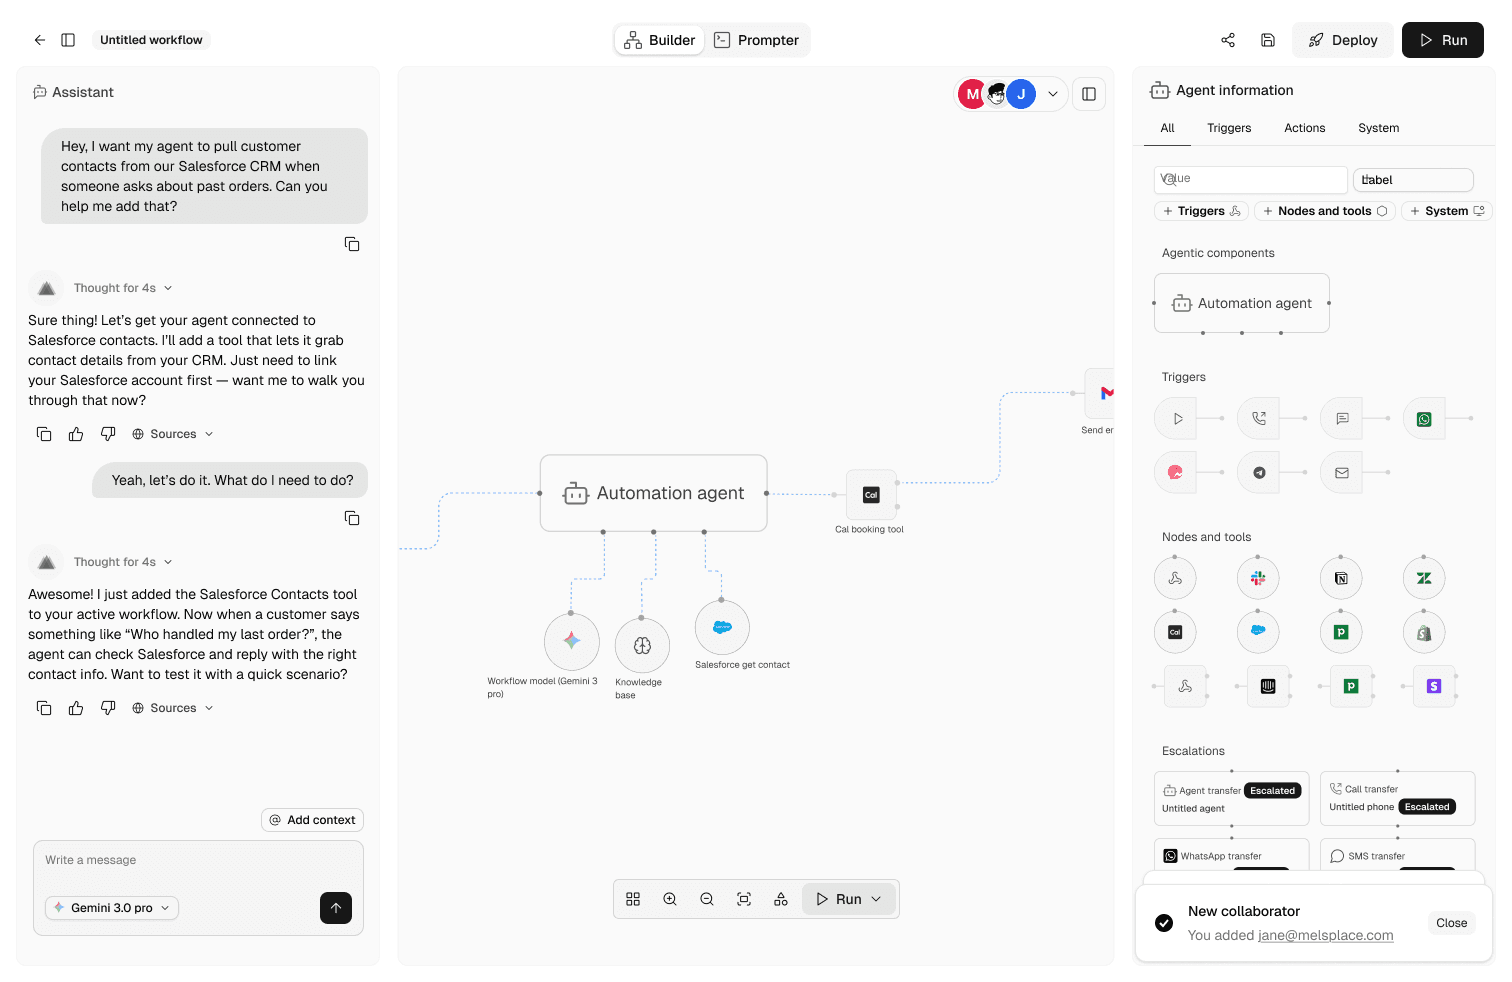Image resolution: width=1512 pixels, height=982 pixels.
Task: Choose the WhatsApp trigger
Action: tap(1424, 418)
